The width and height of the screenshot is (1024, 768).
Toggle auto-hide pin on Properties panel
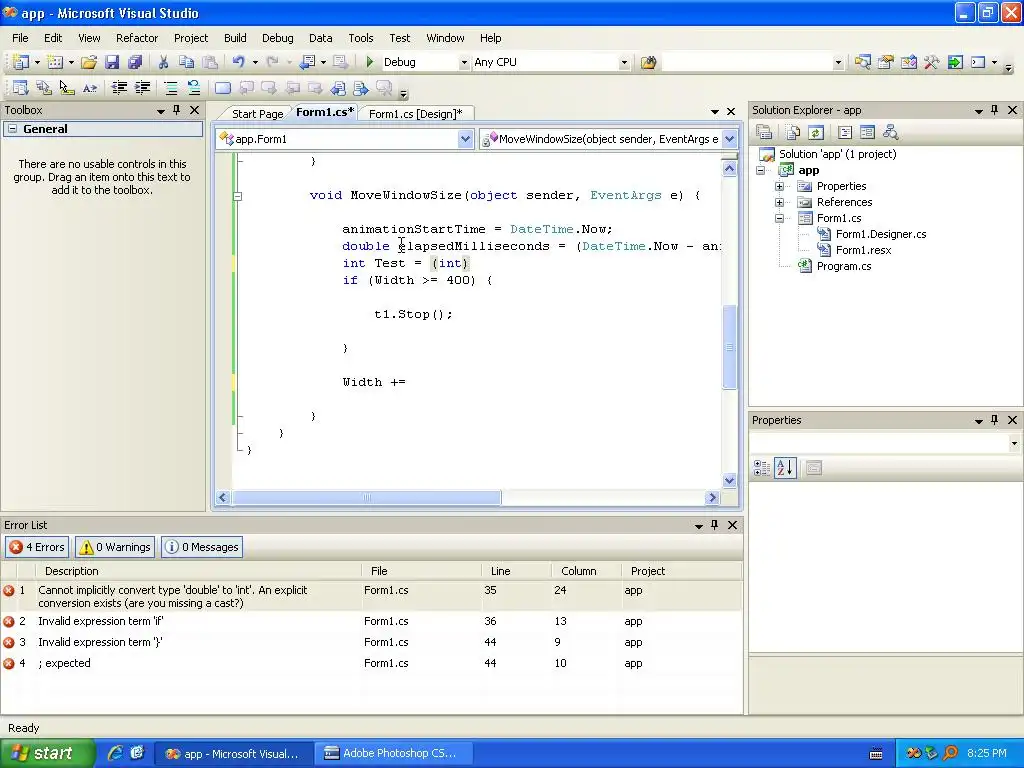point(995,420)
